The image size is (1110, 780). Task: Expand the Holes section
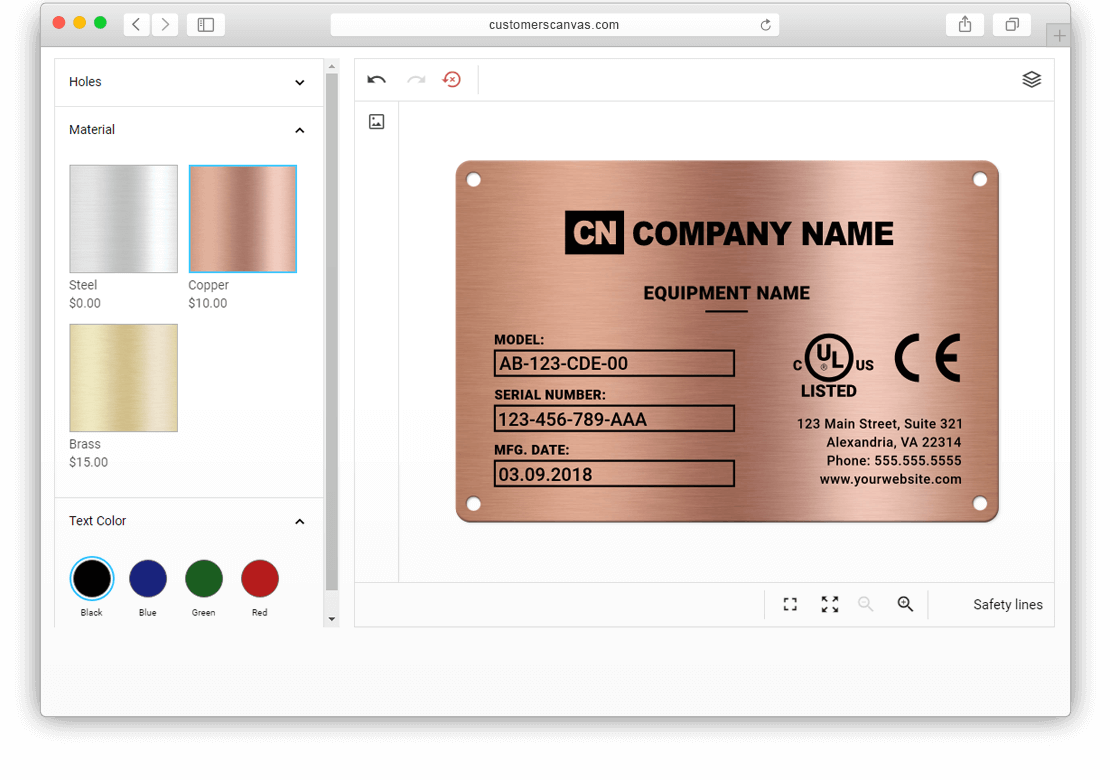[x=189, y=82]
